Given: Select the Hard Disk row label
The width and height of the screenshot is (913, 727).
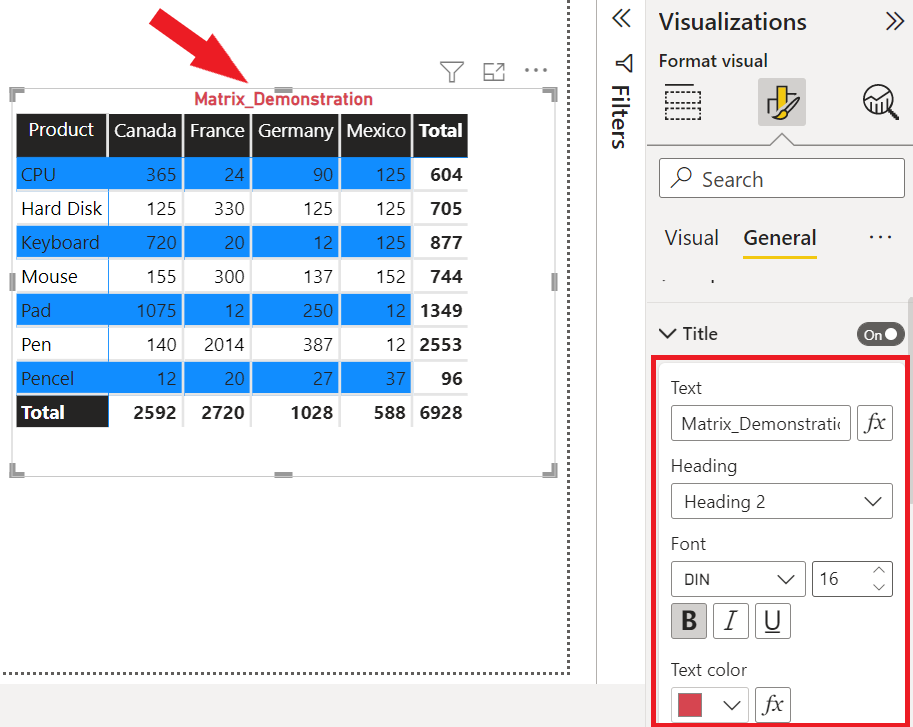Looking at the screenshot, I should point(62,208).
